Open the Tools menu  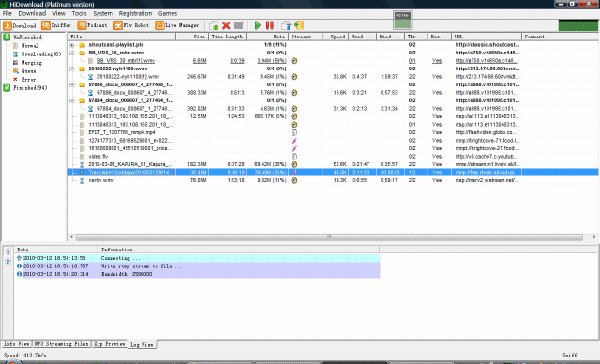pyautogui.click(x=79, y=13)
